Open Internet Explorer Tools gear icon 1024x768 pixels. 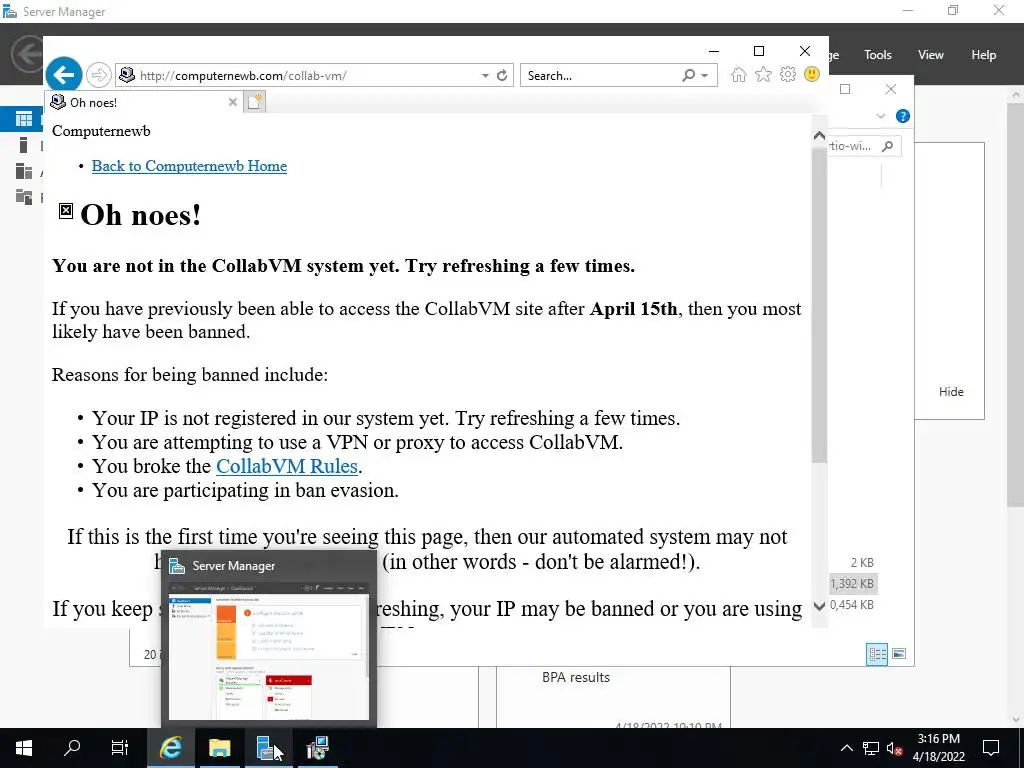coord(788,75)
